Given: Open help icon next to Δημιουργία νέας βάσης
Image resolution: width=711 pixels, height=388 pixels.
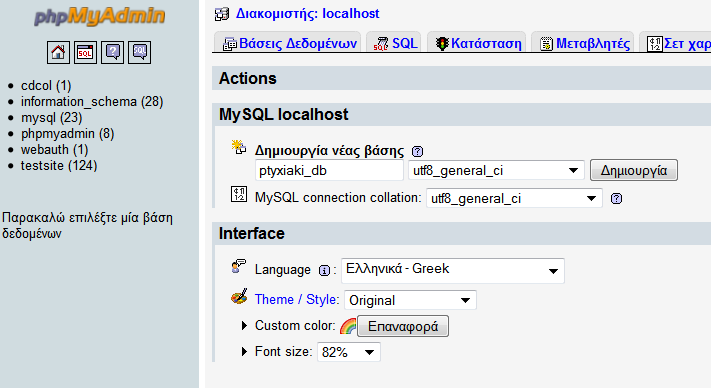Looking at the screenshot, I should click(x=417, y=151).
